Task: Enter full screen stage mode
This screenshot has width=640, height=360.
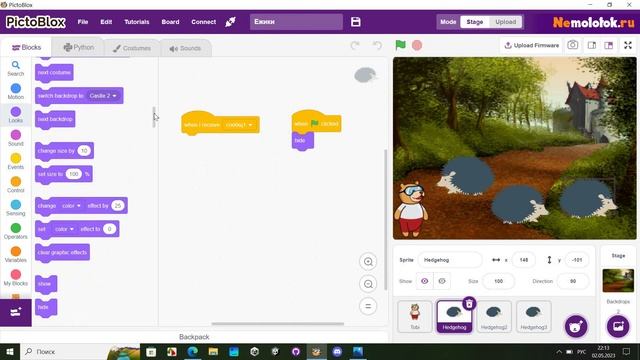Action: pos(628,45)
